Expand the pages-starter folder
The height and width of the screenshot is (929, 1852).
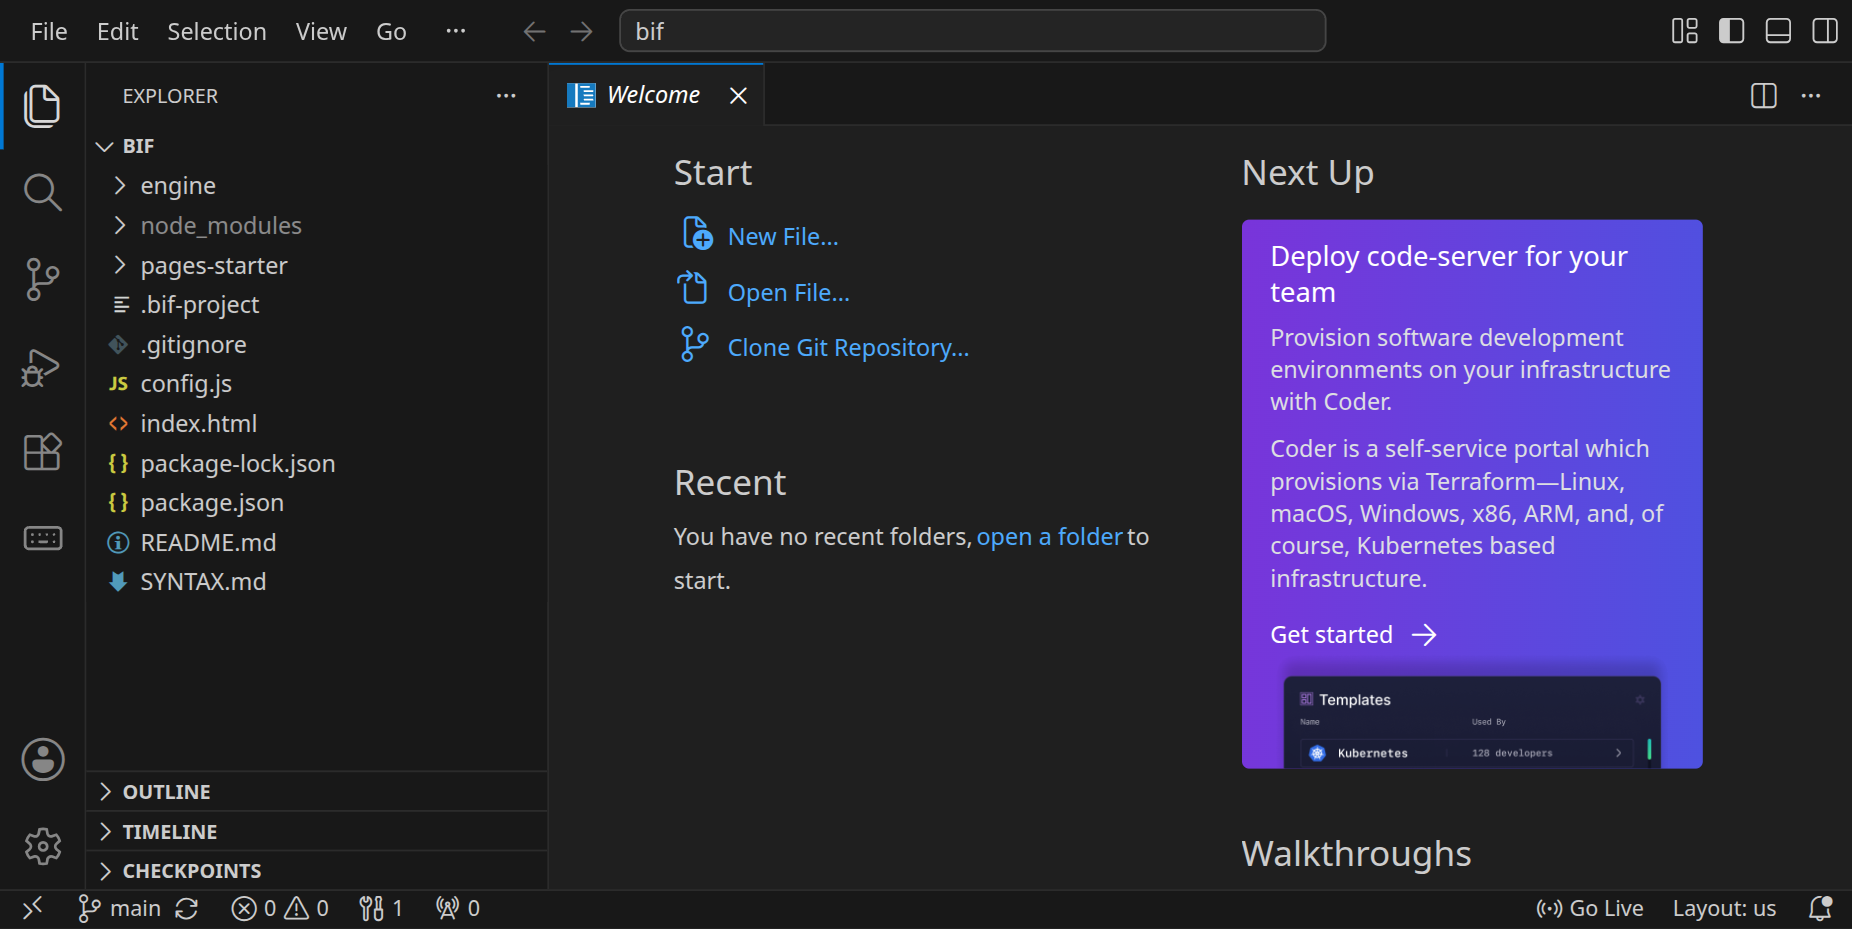click(x=120, y=265)
